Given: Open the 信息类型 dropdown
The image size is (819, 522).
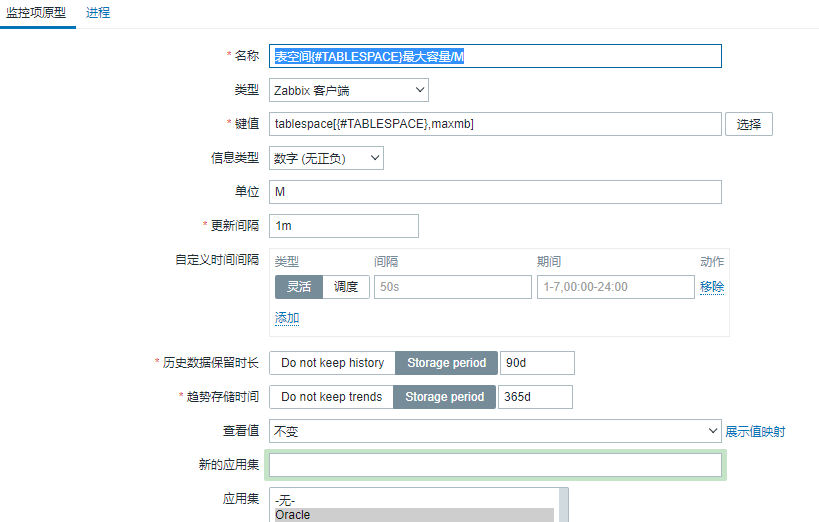Looking at the screenshot, I should [x=326, y=158].
